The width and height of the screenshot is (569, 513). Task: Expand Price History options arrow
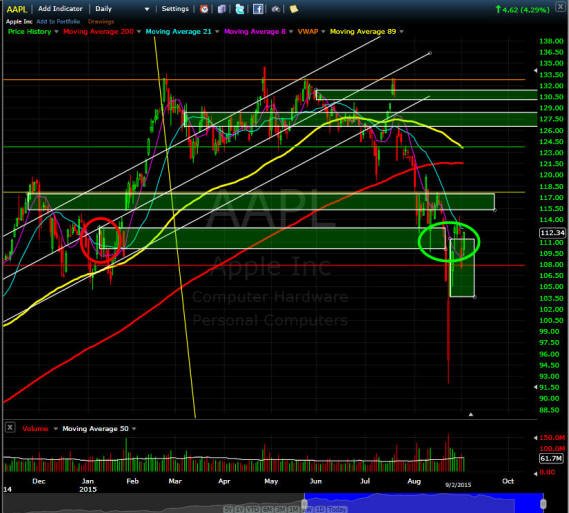pyautogui.click(x=56, y=32)
